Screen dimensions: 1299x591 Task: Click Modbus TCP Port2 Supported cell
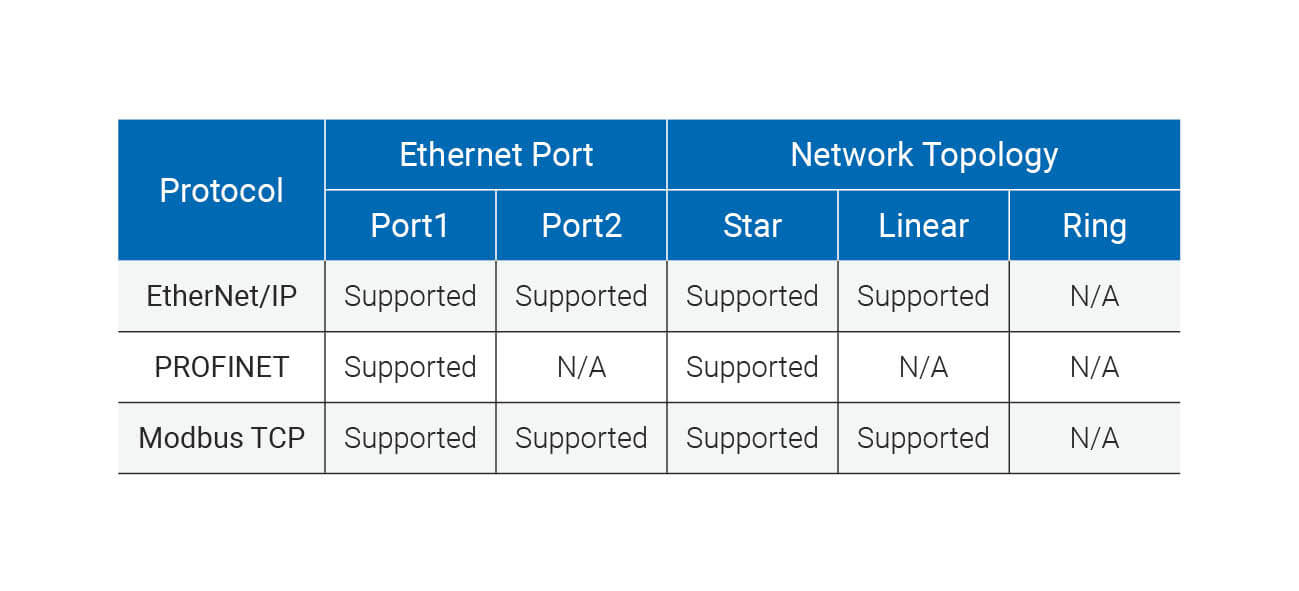(x=581, y=438)
